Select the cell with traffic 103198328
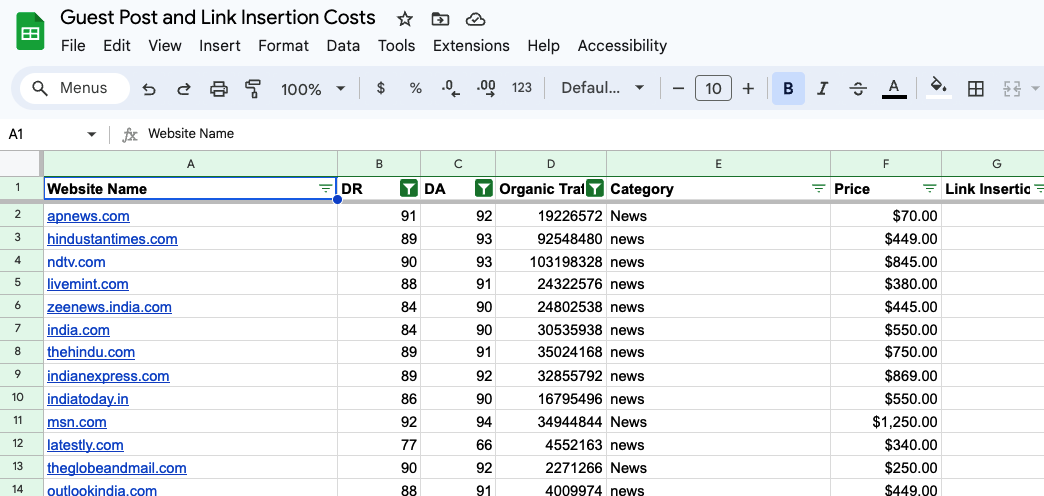Image resolution: width=1044 pixels, height=496 pixels. (551, 262)
